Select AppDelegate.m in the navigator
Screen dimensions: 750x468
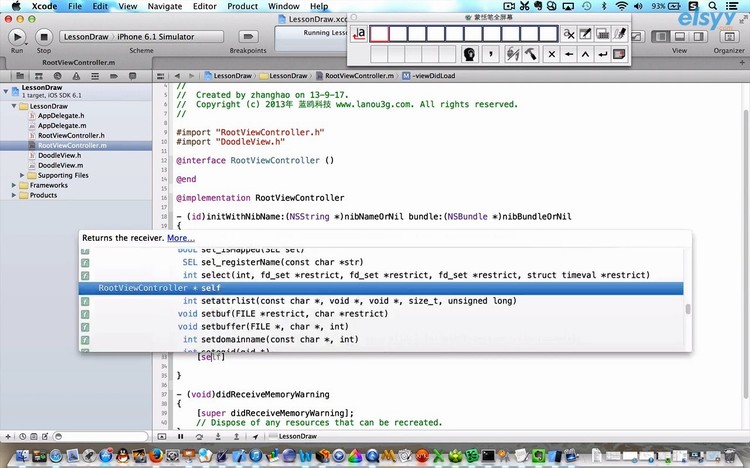tap(62, 125)
